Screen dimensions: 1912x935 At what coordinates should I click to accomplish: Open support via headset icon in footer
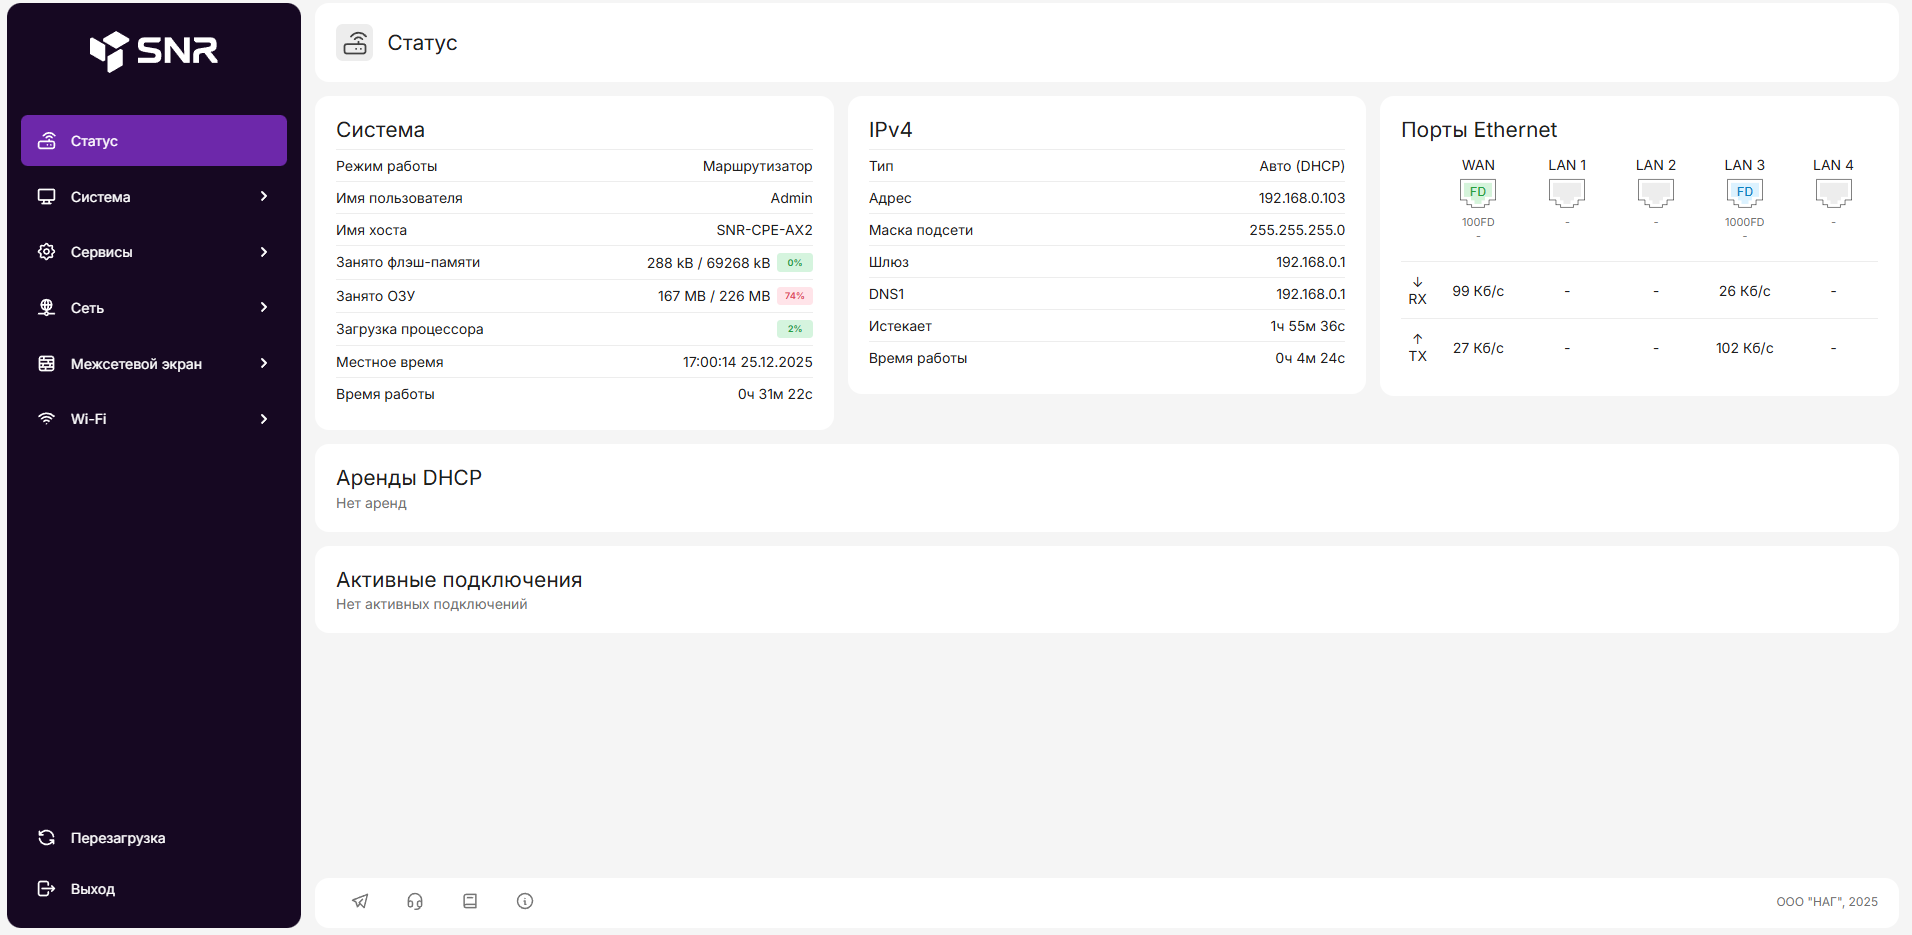[x=415, y=901]
